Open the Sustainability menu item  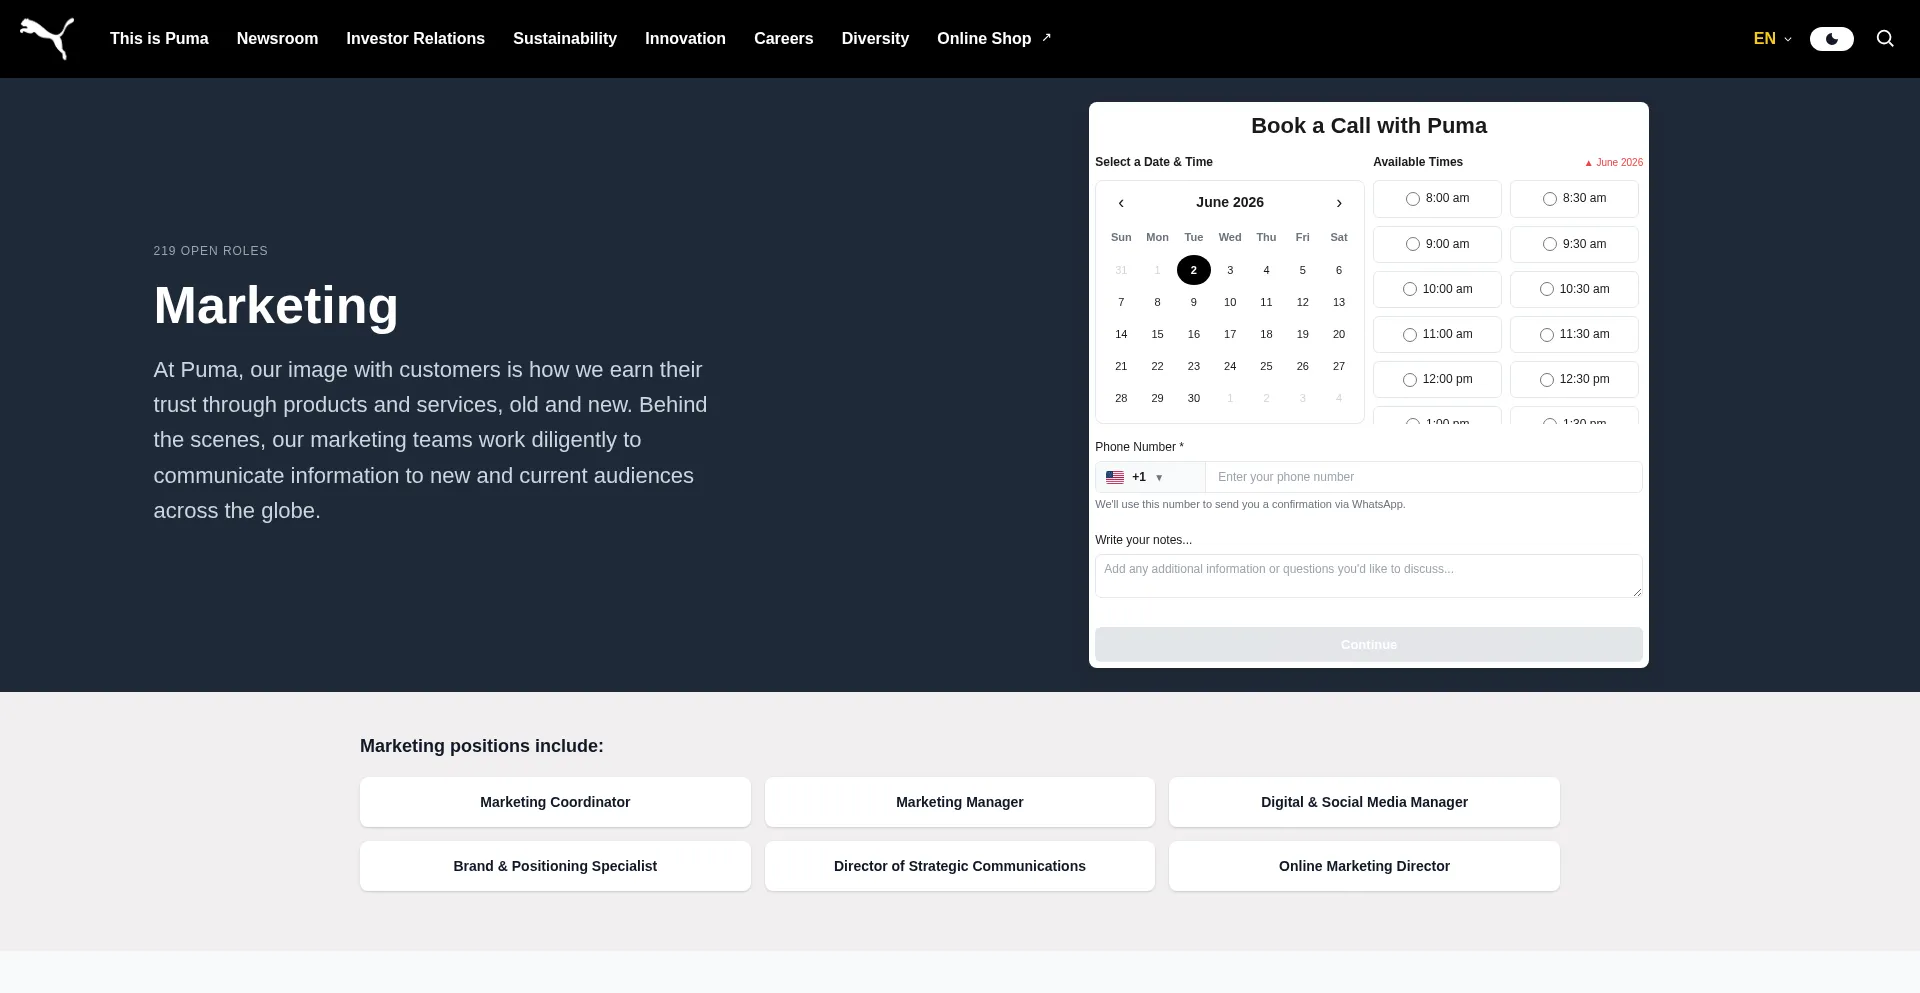coord(565,39)
